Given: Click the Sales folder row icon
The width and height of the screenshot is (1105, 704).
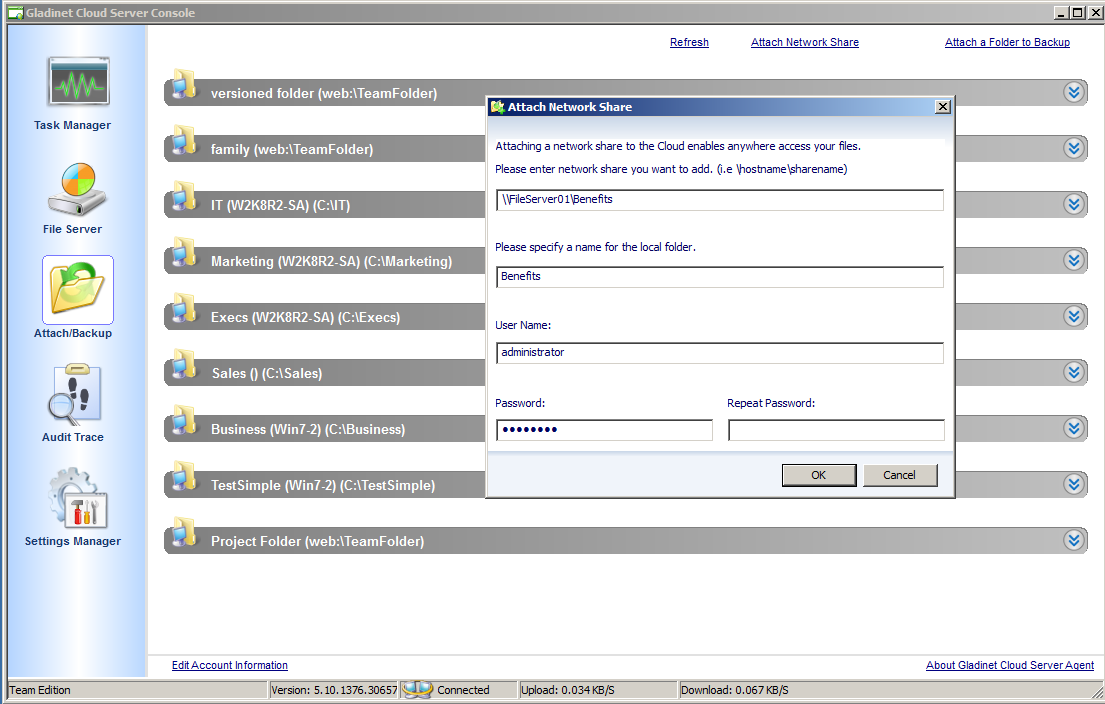Looking at the screenshot, I should (184, 364).
